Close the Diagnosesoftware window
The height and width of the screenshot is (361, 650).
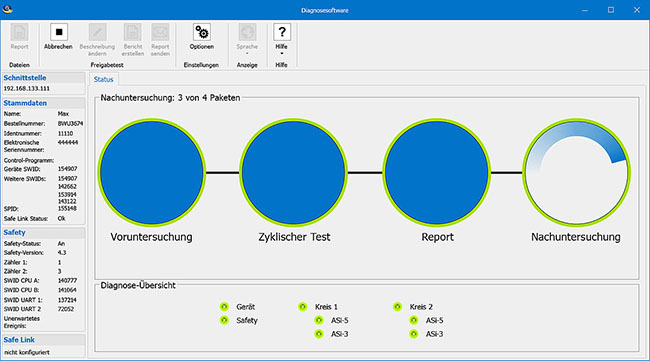coord(637,10)
